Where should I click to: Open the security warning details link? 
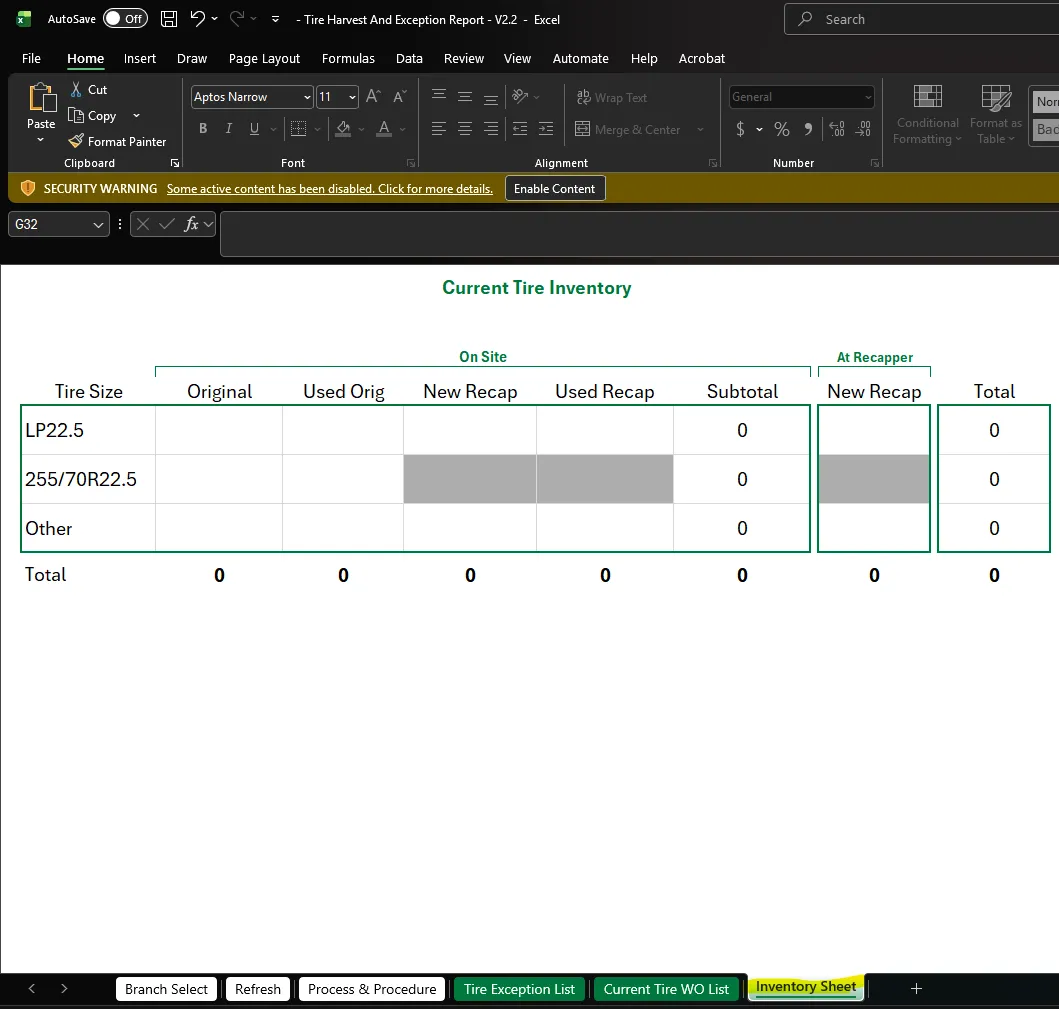coord(330,189)
